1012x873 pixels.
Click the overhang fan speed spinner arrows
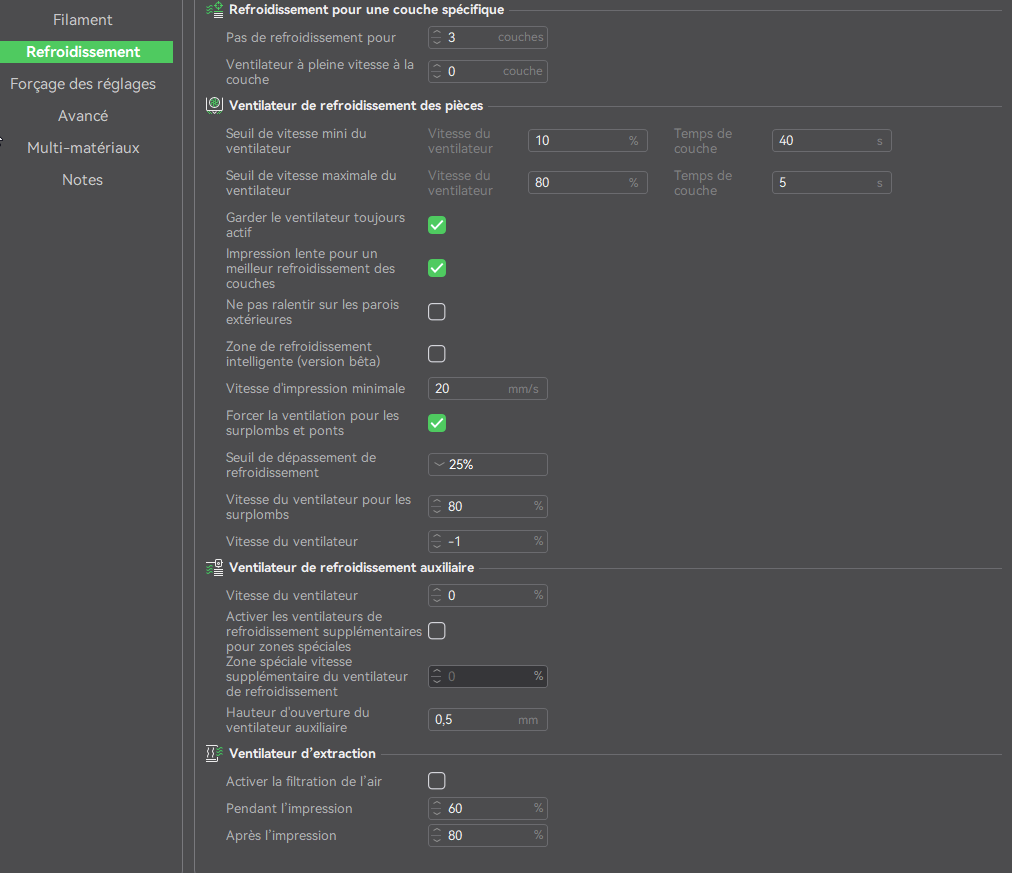tap(437, 507)
